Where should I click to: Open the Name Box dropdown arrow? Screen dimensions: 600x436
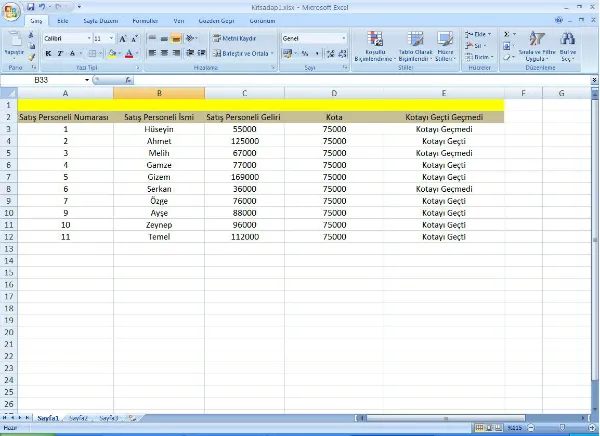(87, 79)
